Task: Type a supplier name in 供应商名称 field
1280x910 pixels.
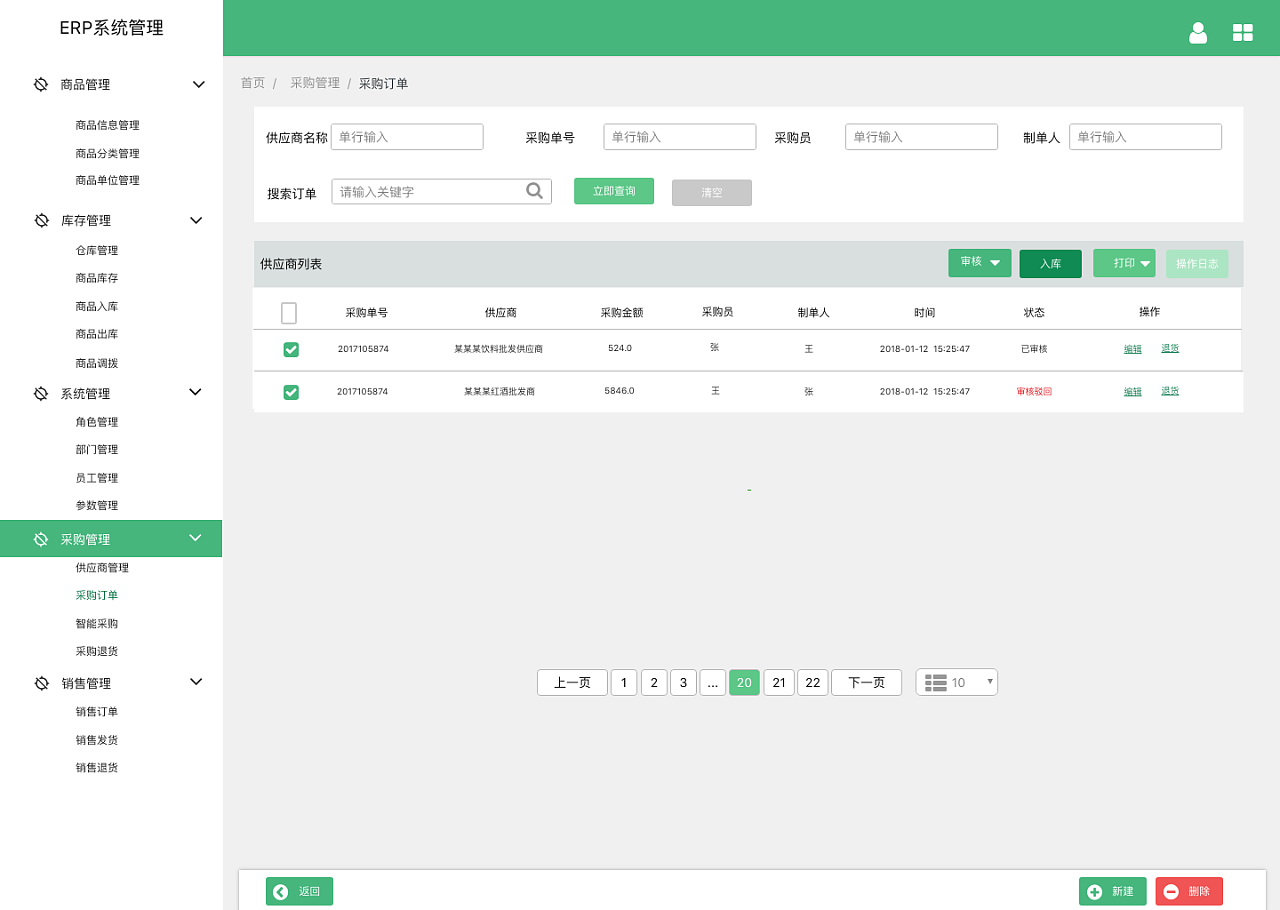Action: [407, 137]
